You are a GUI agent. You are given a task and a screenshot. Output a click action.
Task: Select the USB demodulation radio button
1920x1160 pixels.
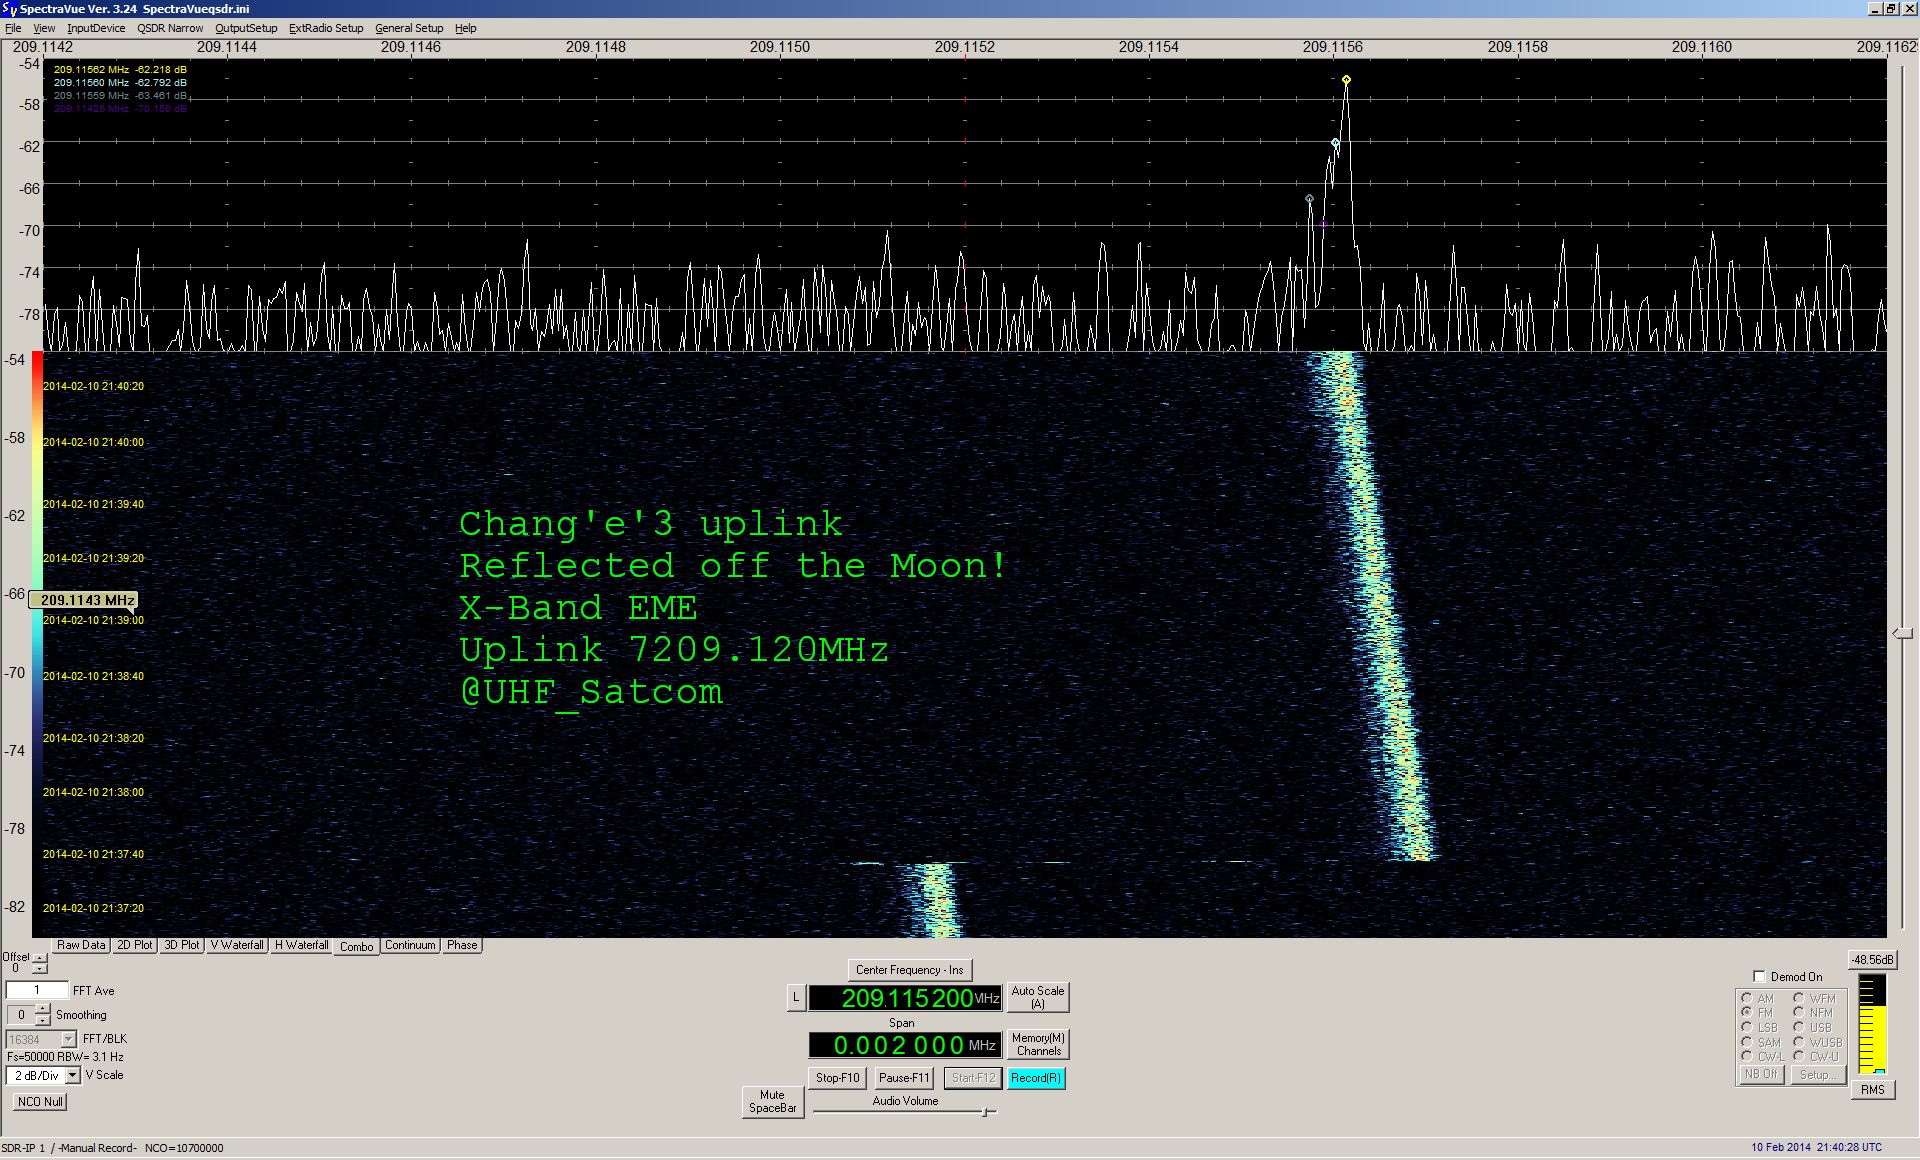click(1798, 1027)
